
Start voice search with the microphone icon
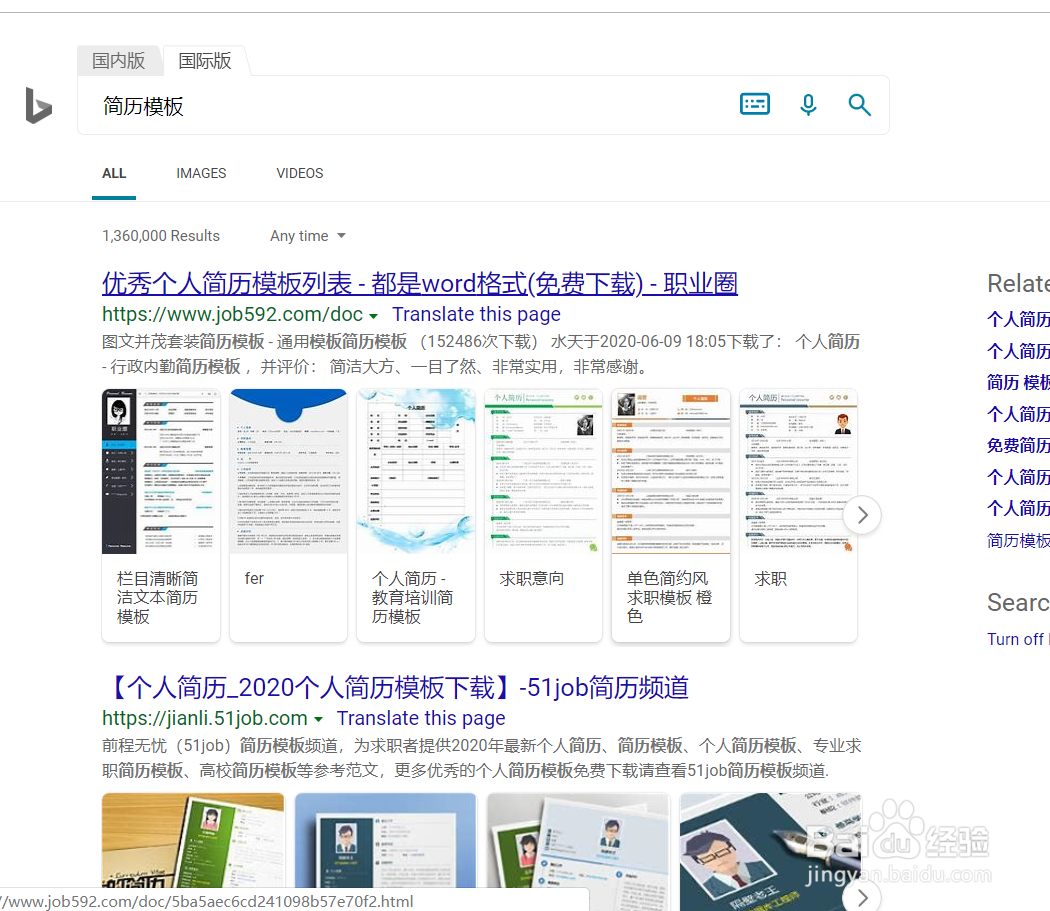pyautogui.click(x=808, y=104)
